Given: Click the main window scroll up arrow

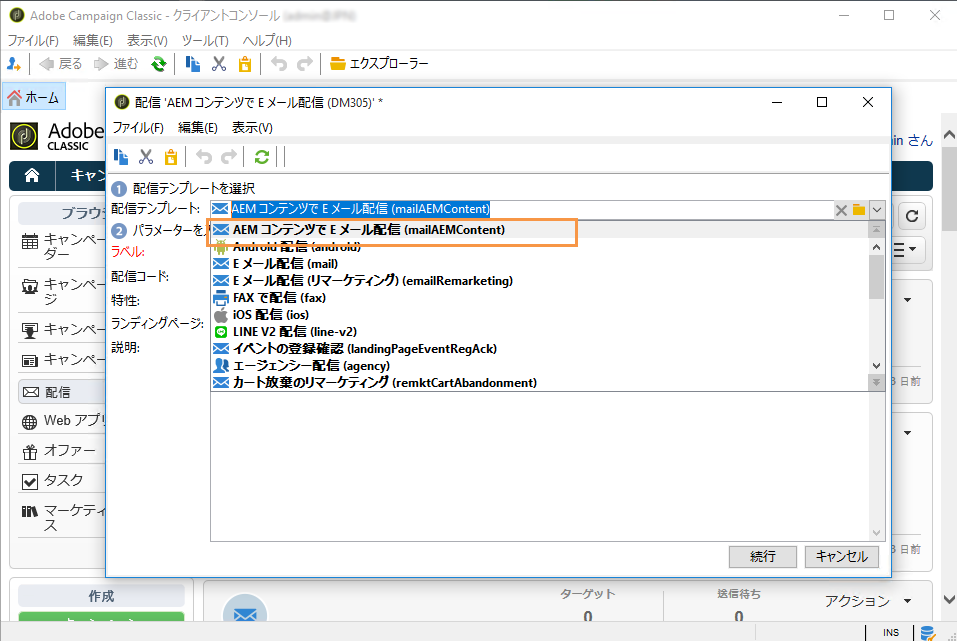Looking at the screenshot, I should pyautogui.click(x=949, y=134).
